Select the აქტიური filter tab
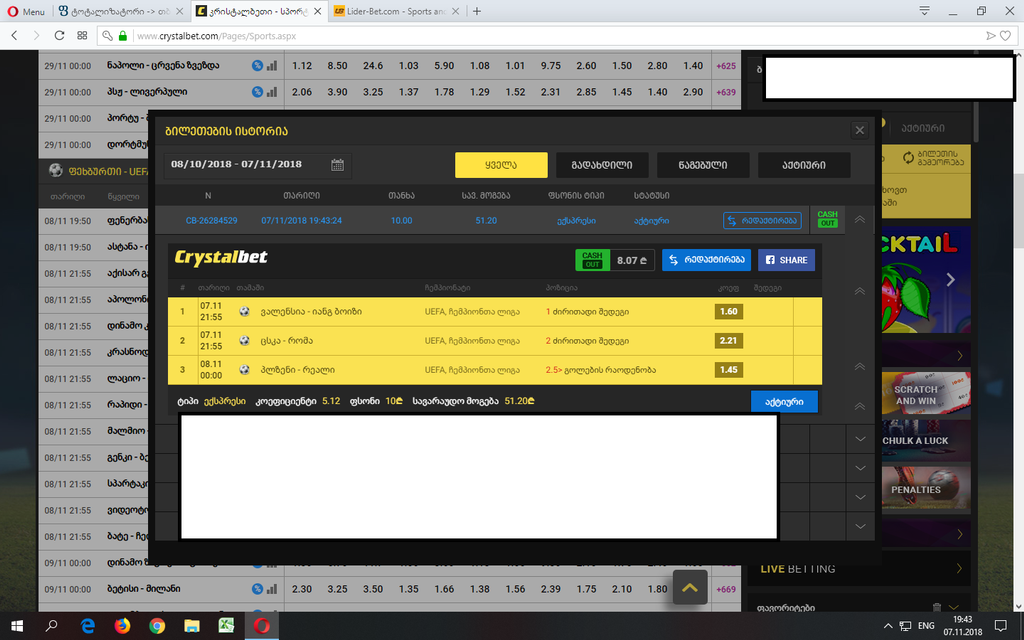 (x=804, y=165)
